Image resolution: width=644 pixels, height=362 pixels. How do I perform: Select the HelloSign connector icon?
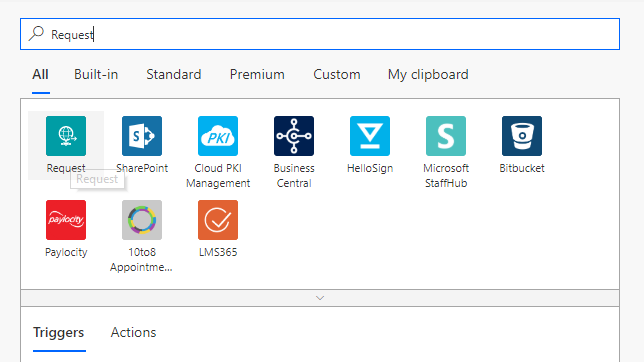[x=370, y=136]
